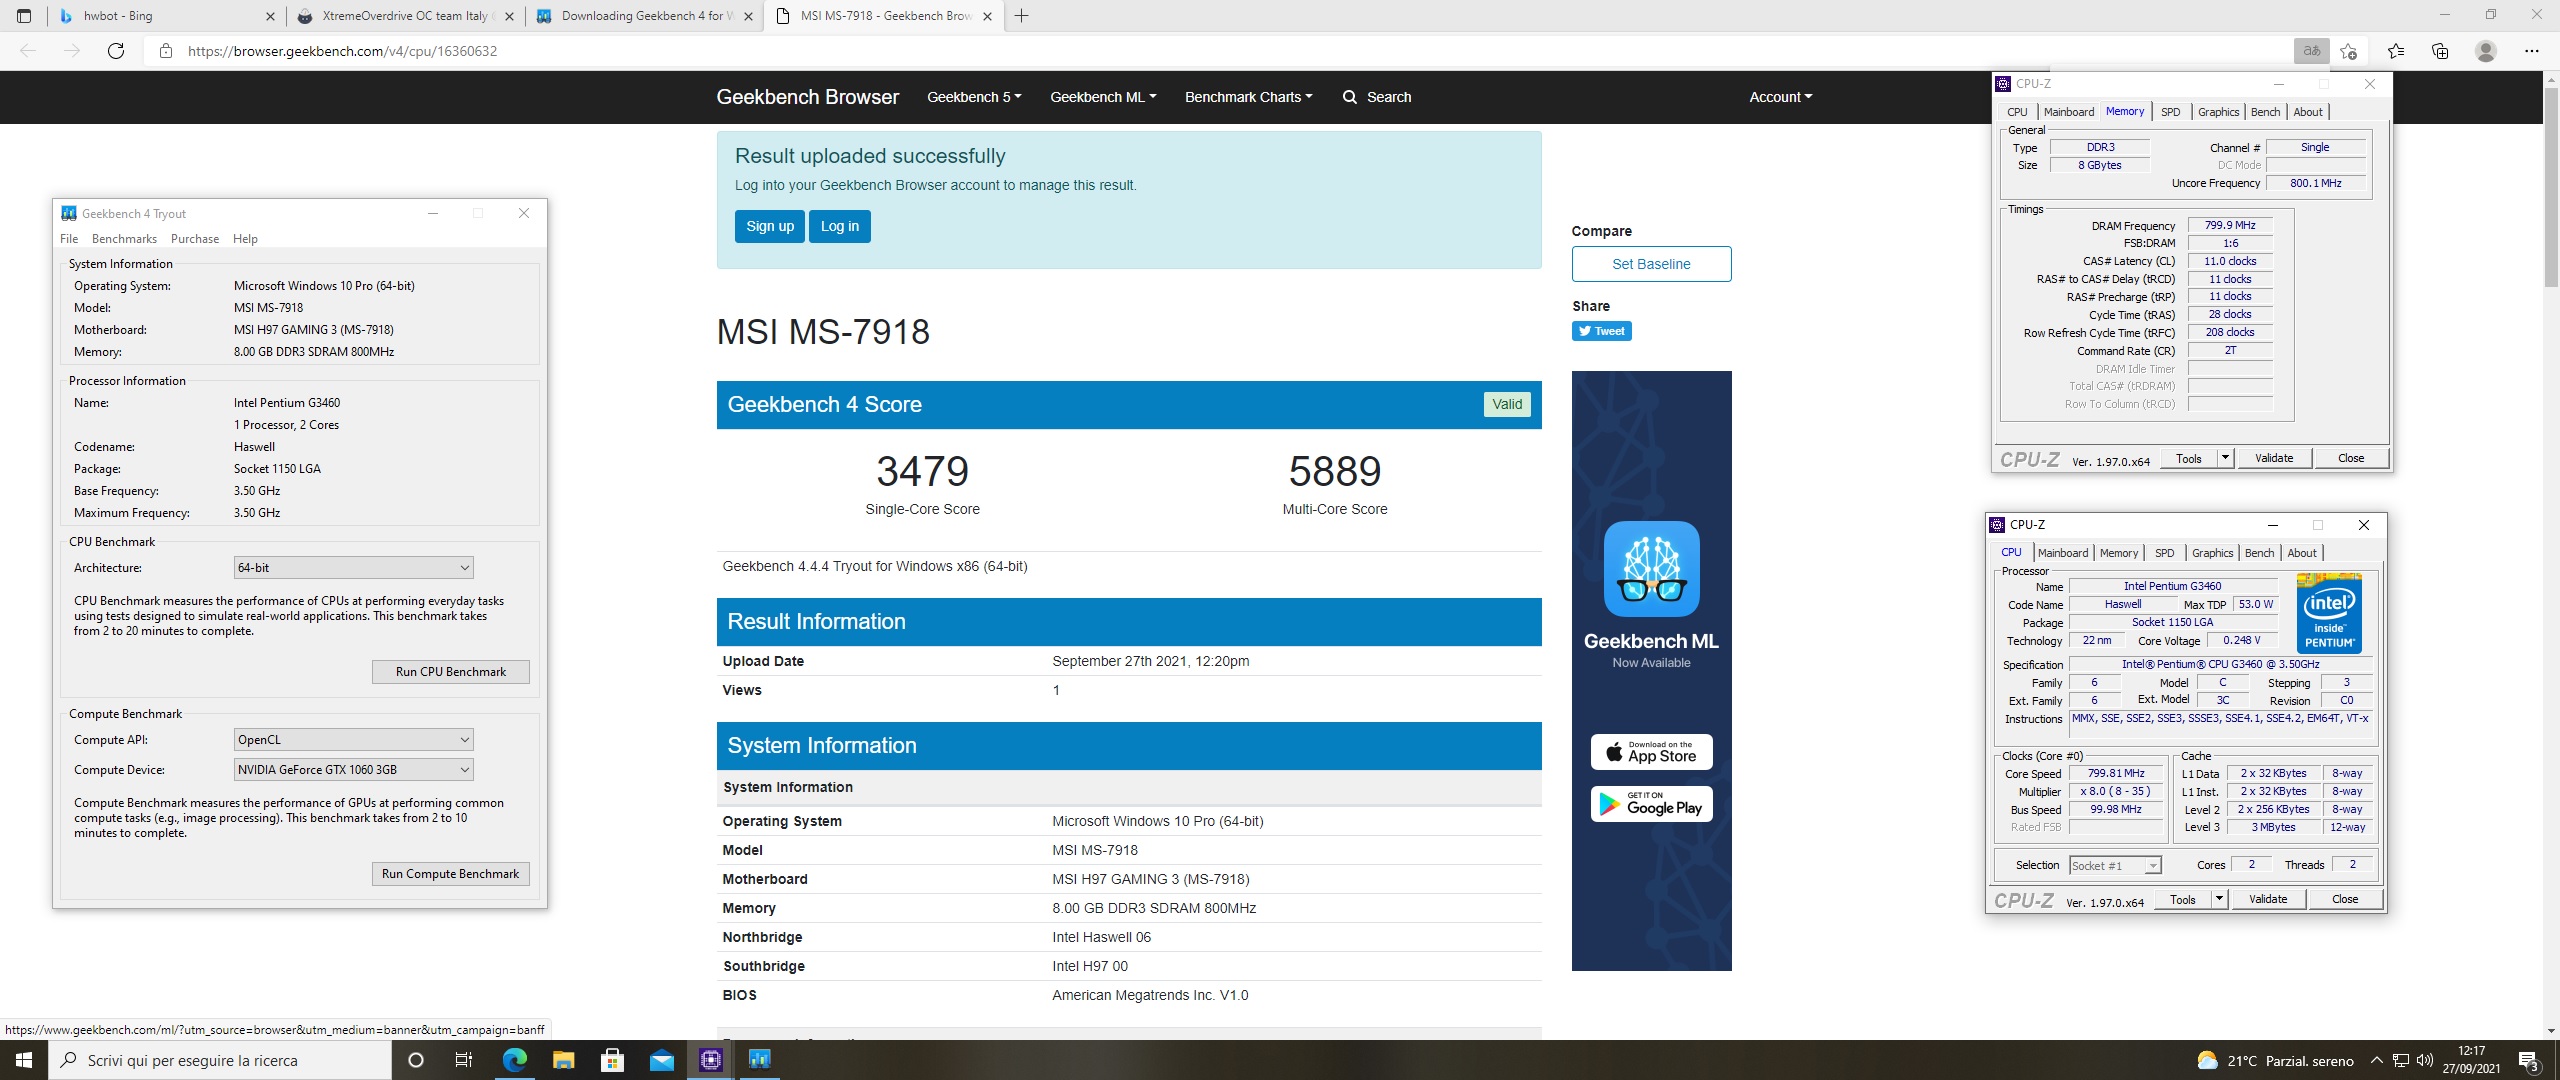2560x1080 pixels.
Task: Expand Geekbench 5 navigation dropdown
Action: coord(974,97)
